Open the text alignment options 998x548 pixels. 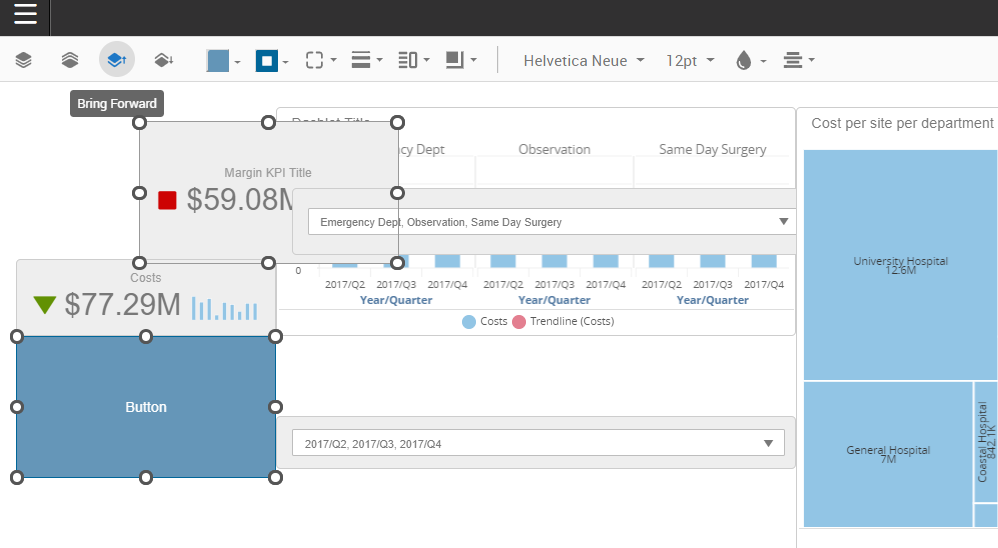[798, 61]
